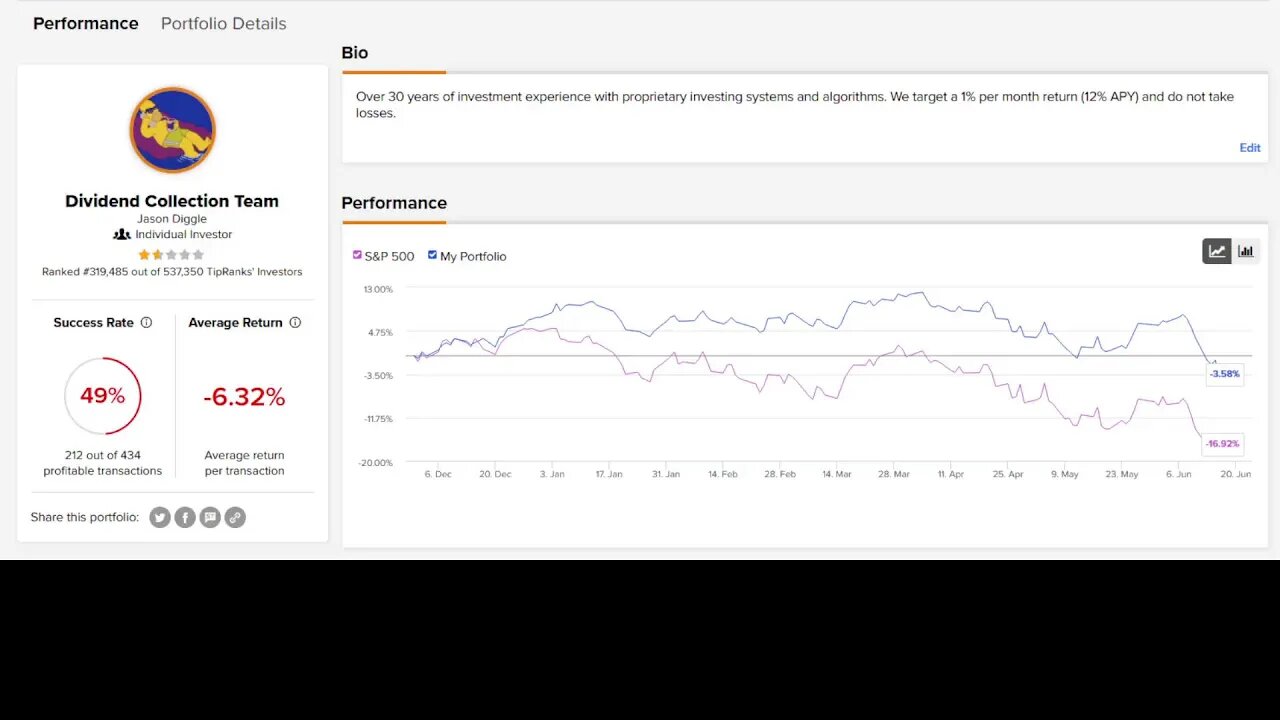1280x720 pixels.
Task: Click the 212 out of 434 text
Action: (x=103, y=455)
